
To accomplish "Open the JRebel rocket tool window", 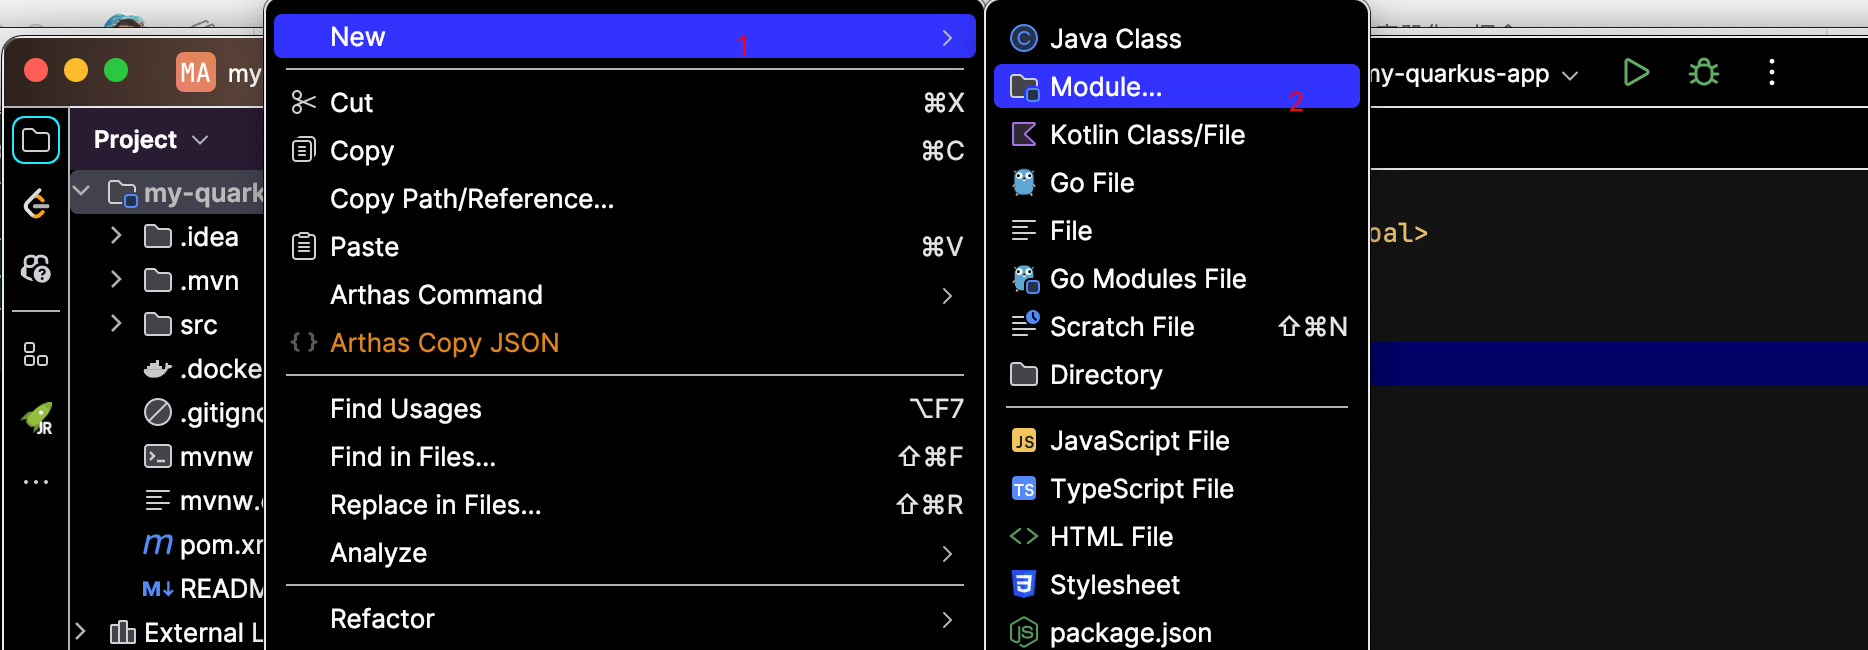I will [x=38, y=418].
